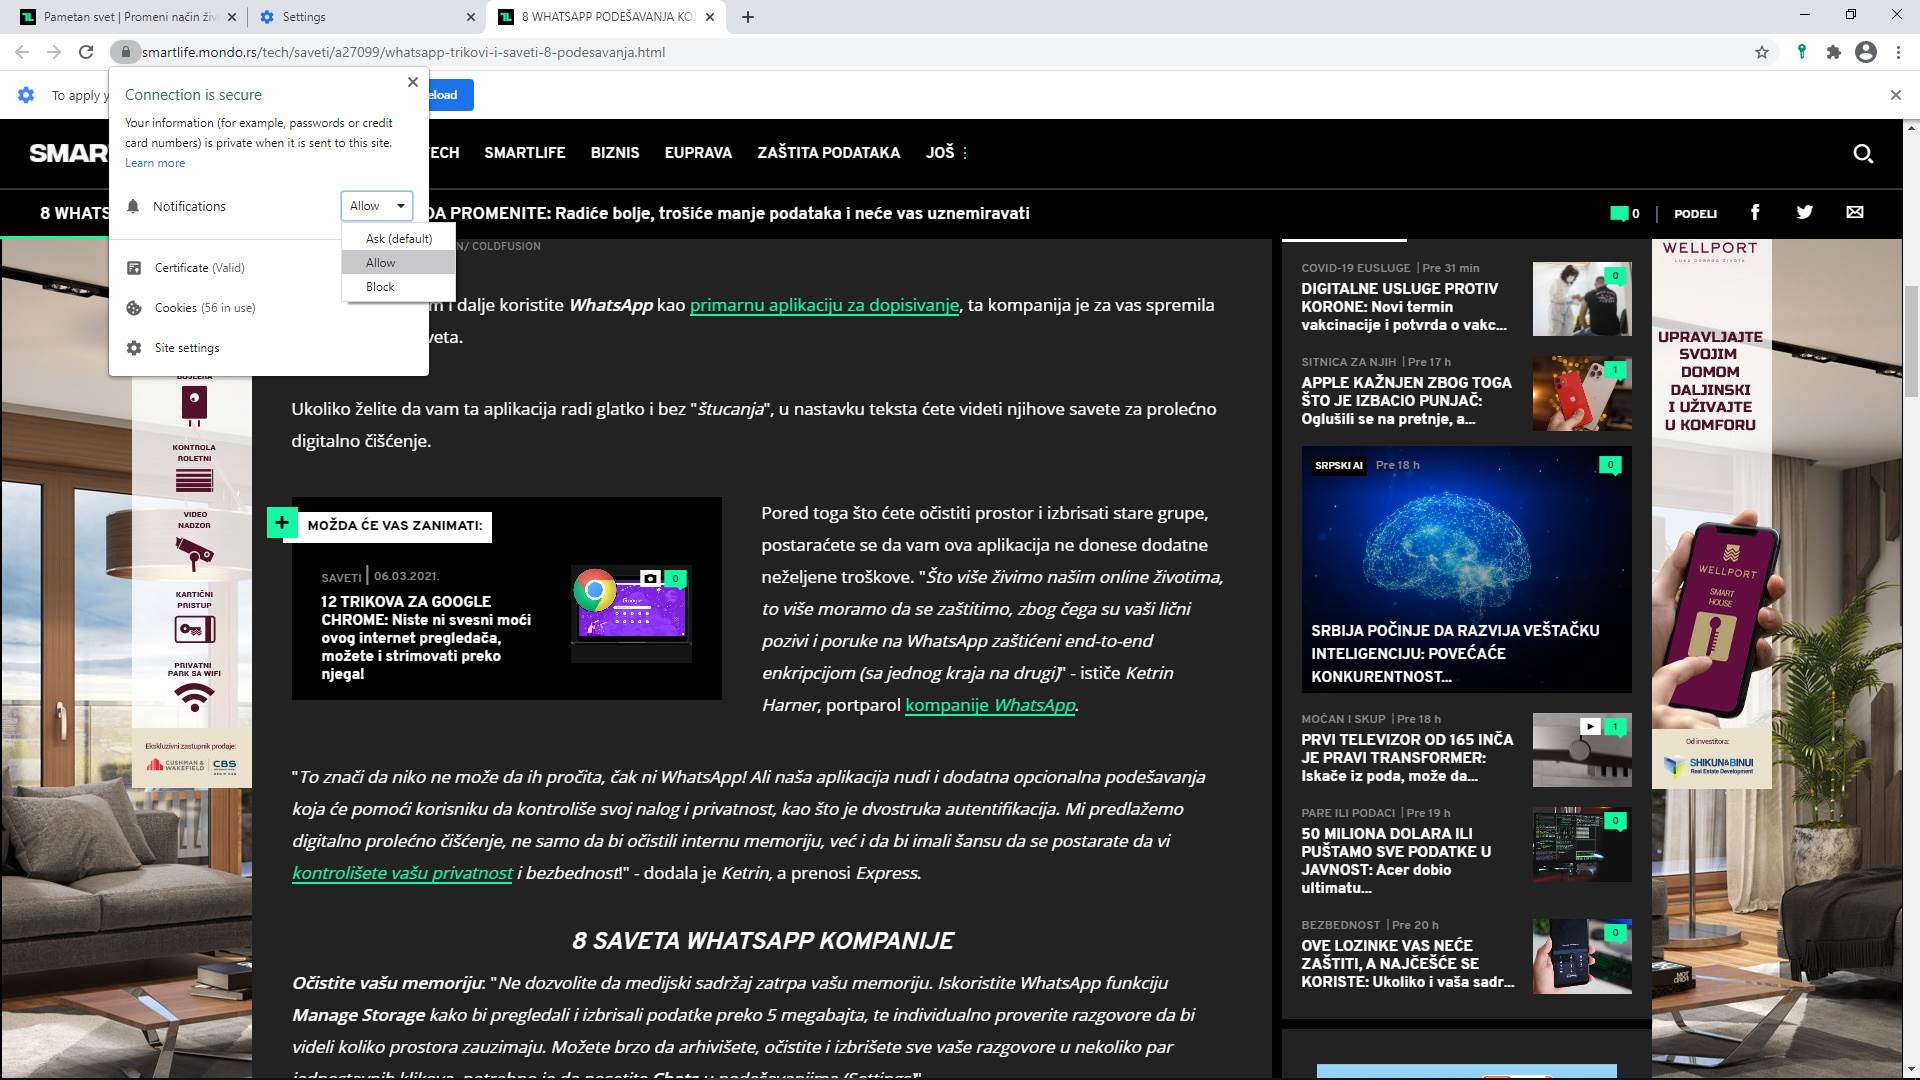This screenshot has width=1920, height=1080.
Task: Open the browser profile avatar
Action: (1866, 52)
